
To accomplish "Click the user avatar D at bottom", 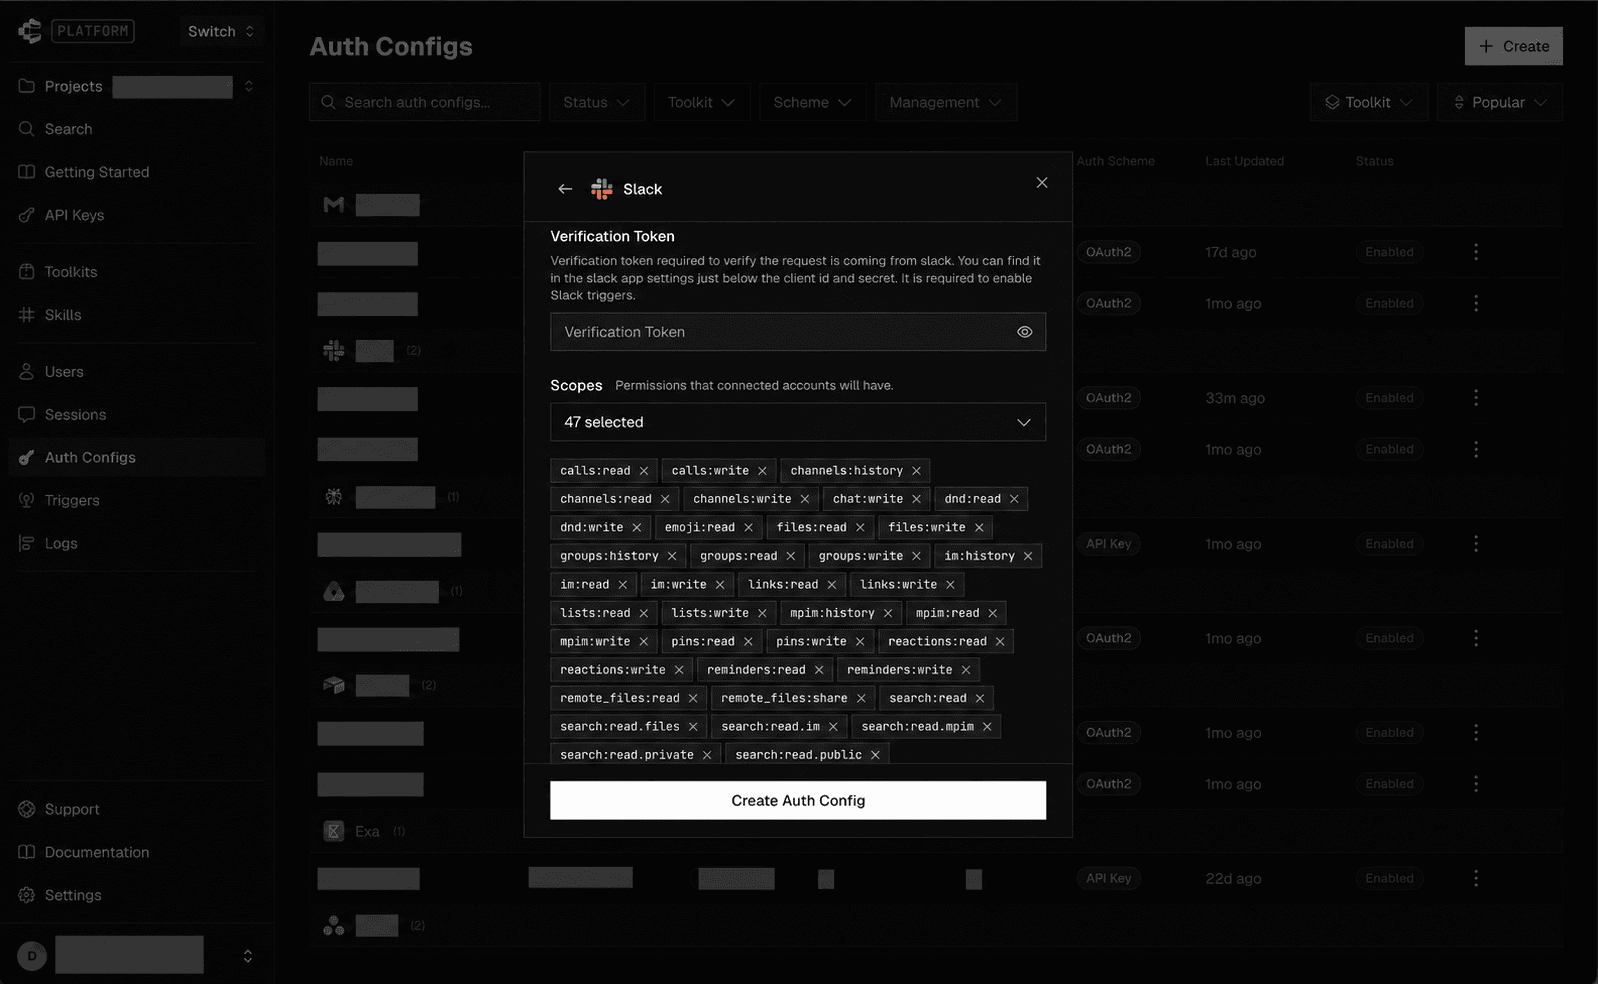I will tap(32, 956).
